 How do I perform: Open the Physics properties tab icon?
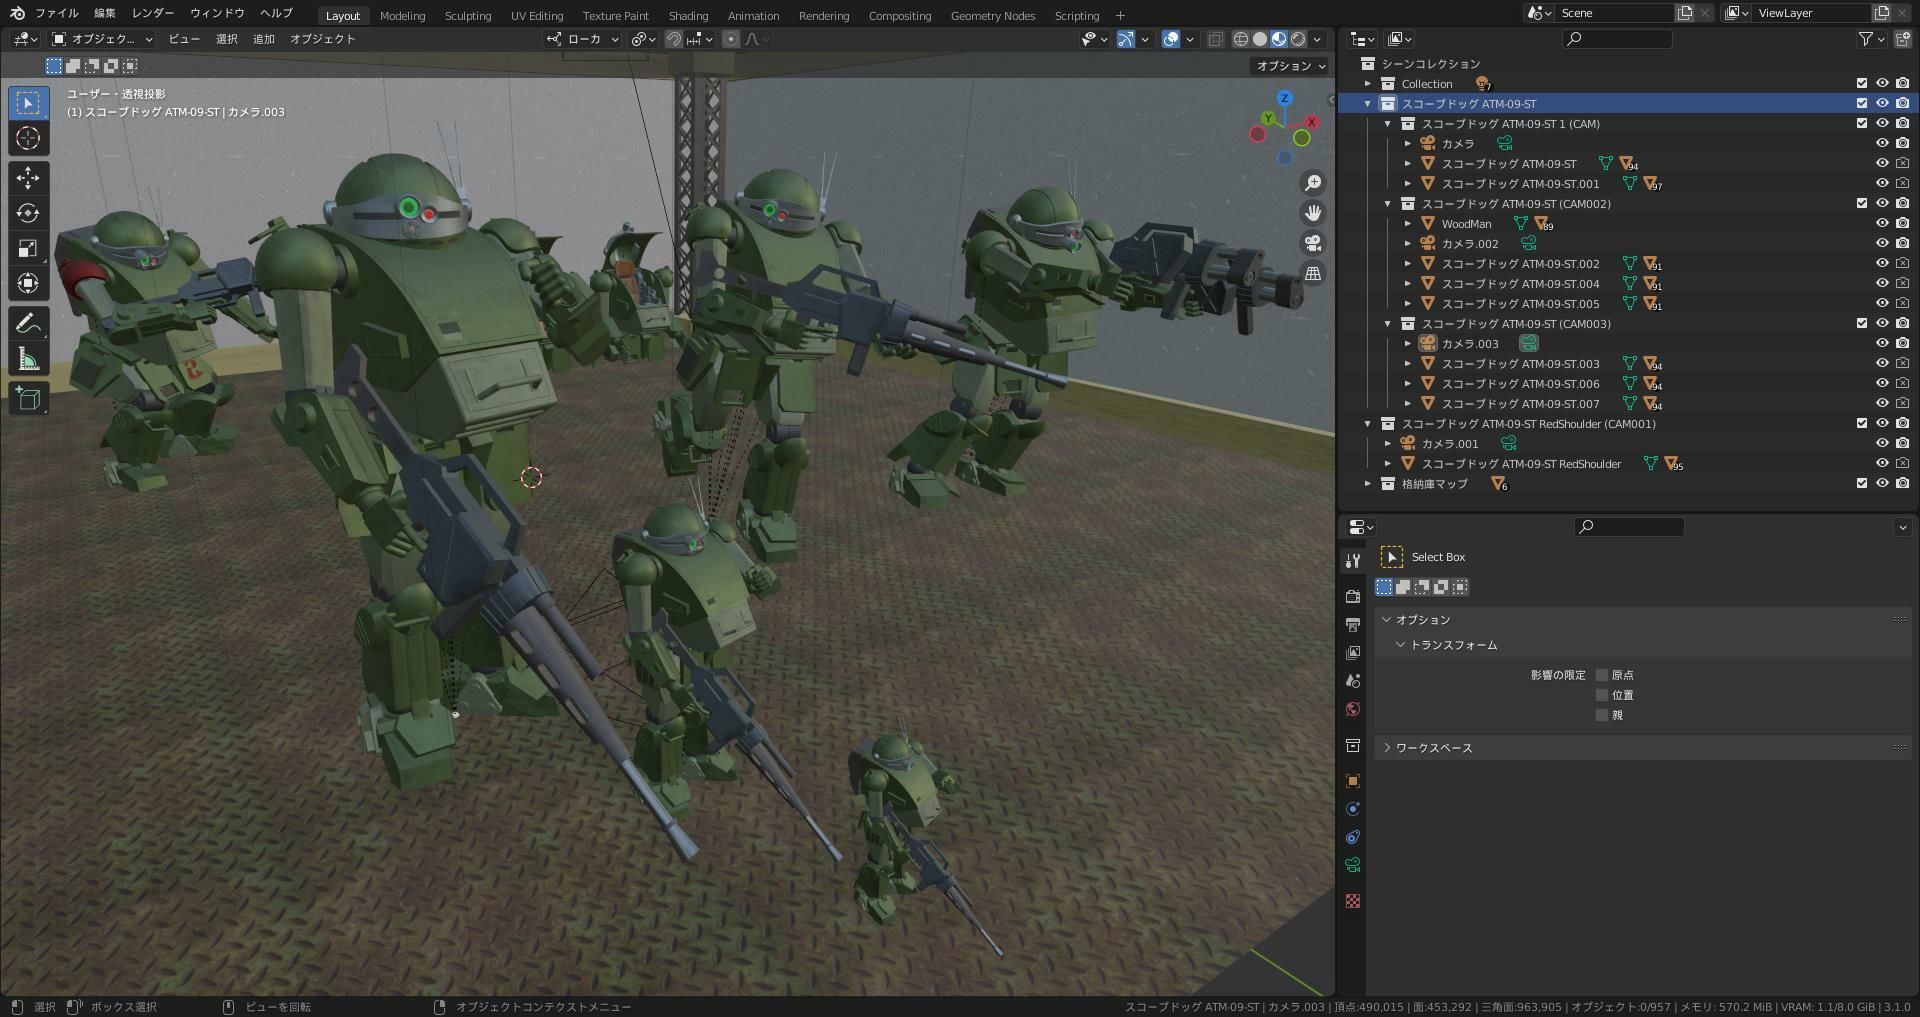tap(1353, 809)
